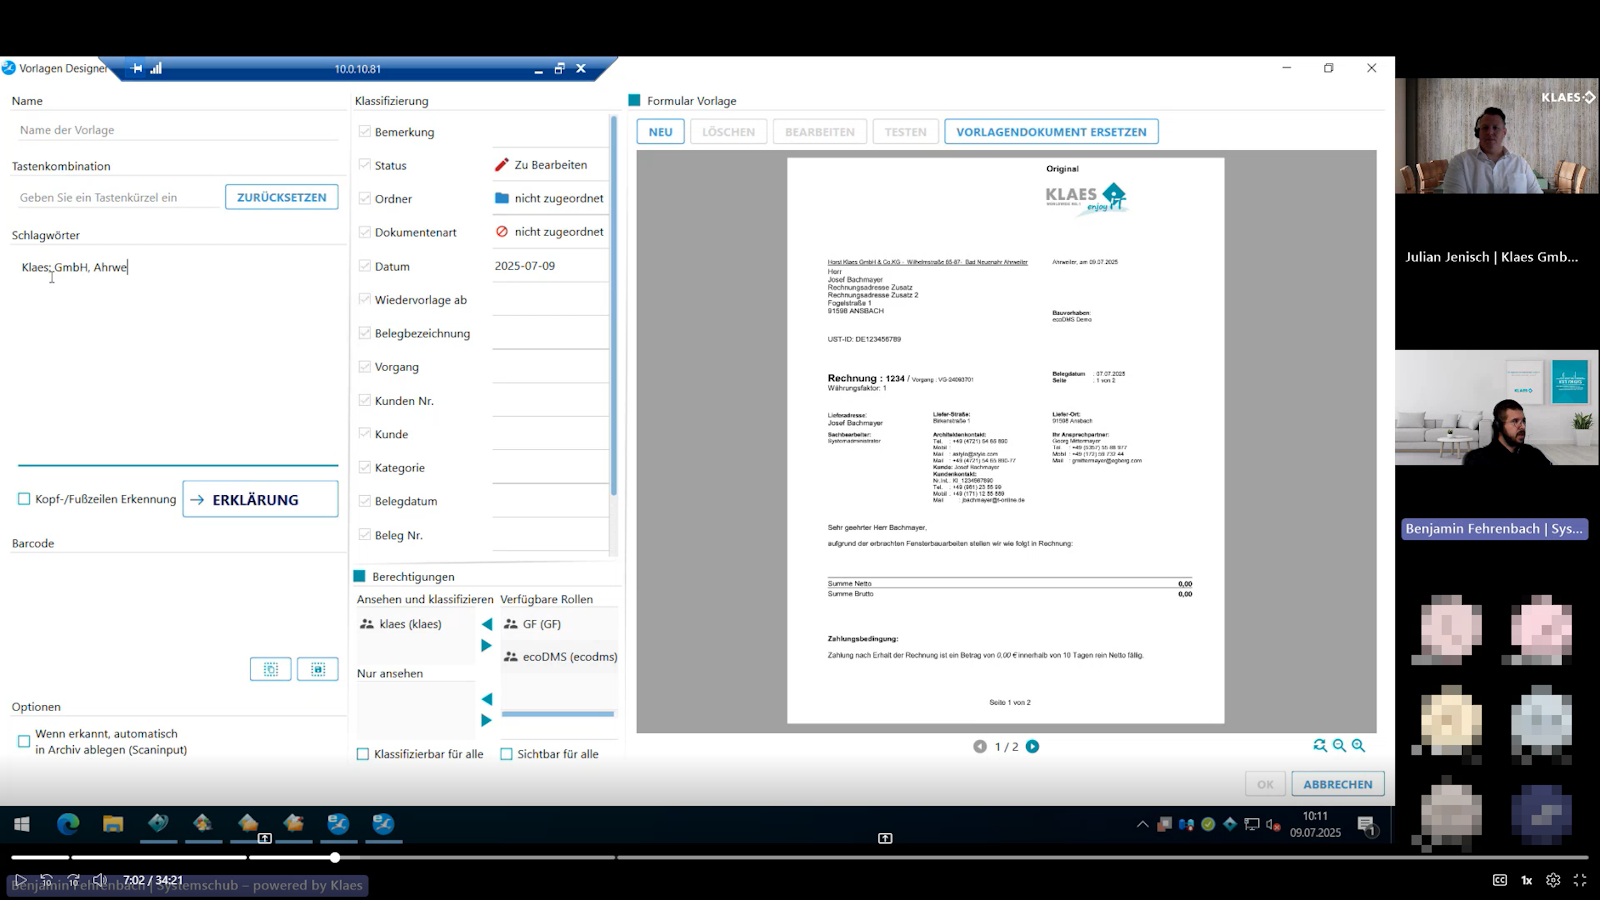Viewport: 1600px width, 900px height.
Task: Zoom out of the document preview
Action: tap(1339, 745)
